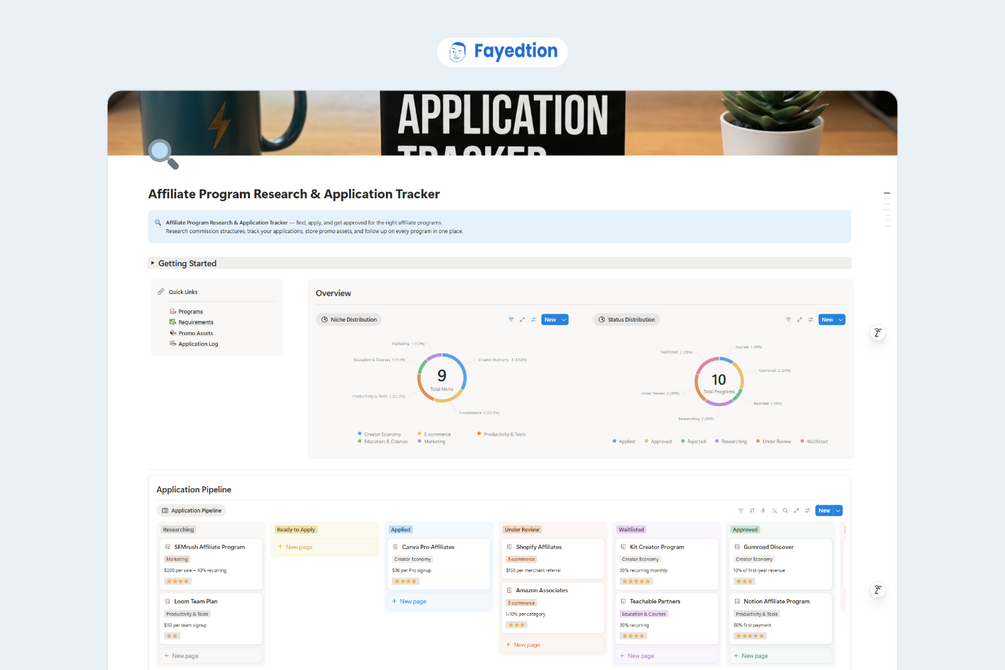Add New page in Under Review column
1005x670 pixels.
point(552,645)
